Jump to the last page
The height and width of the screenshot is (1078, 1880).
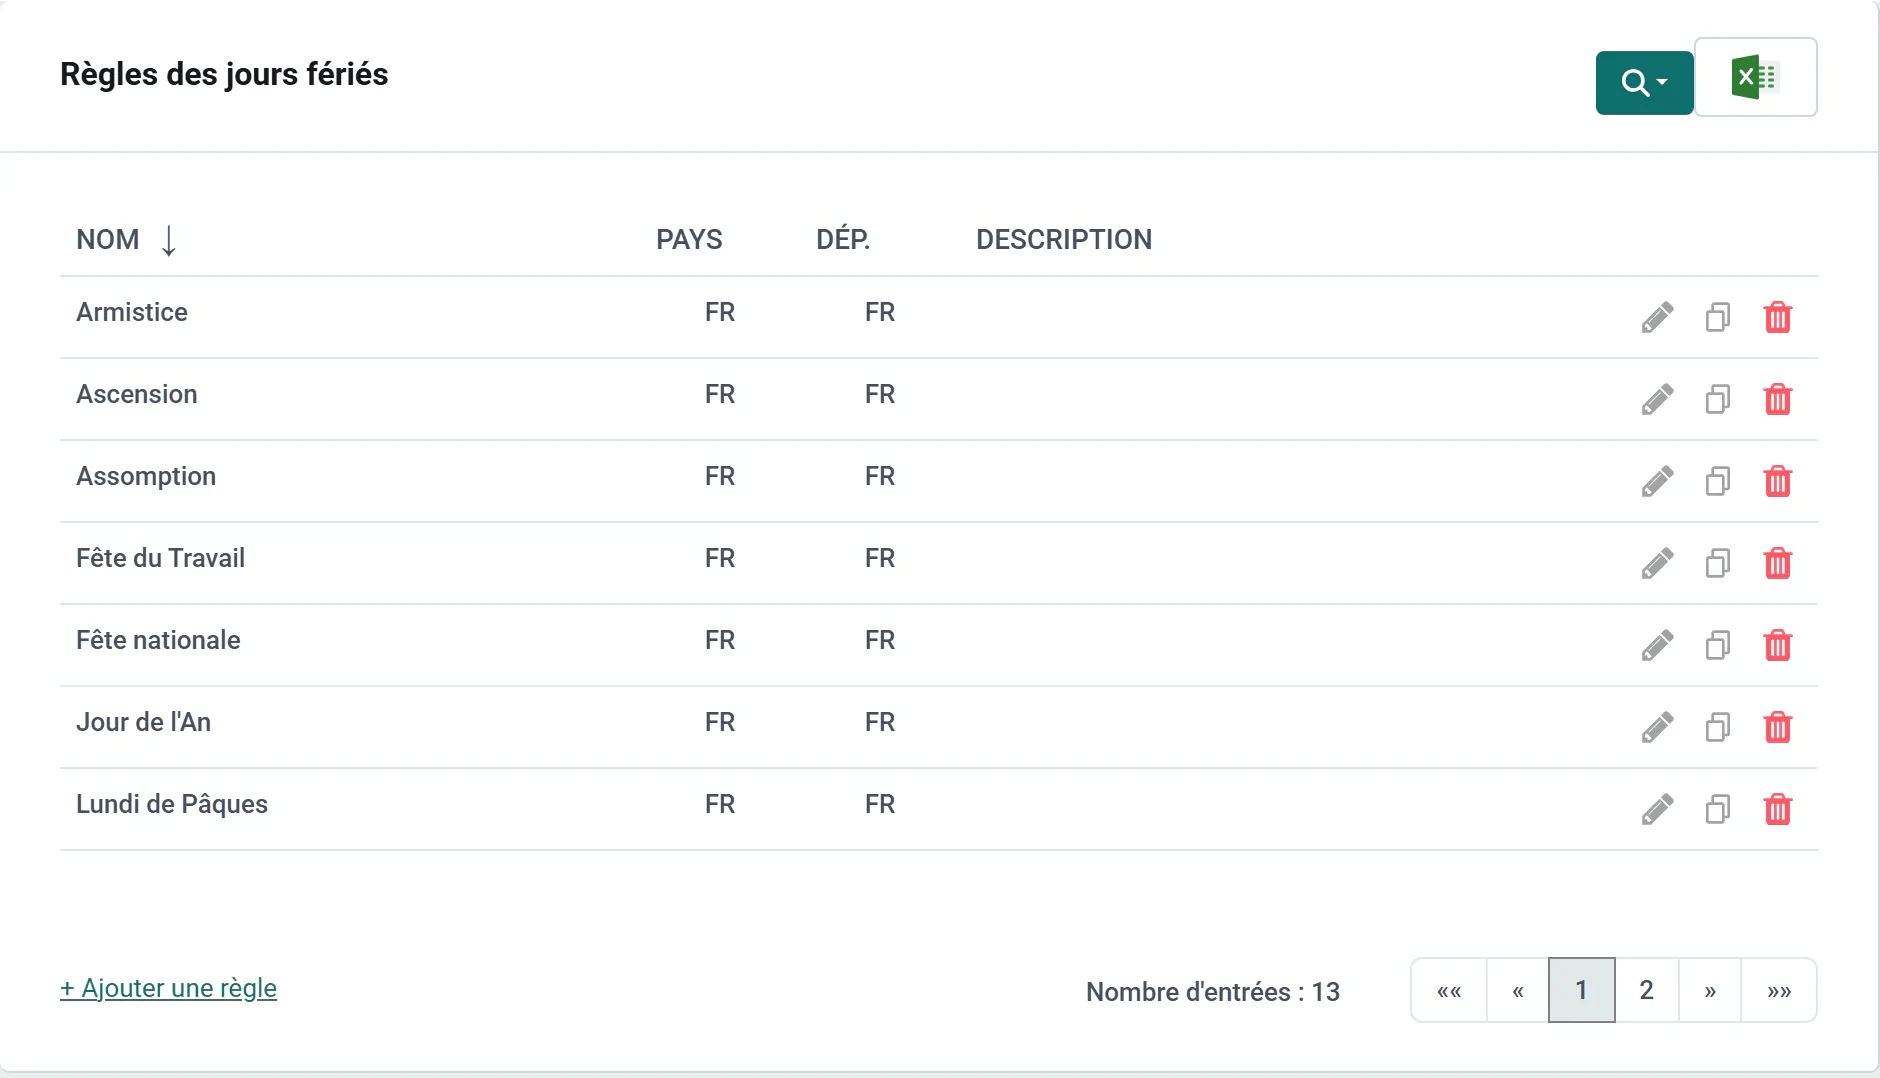click(1779, 990)
